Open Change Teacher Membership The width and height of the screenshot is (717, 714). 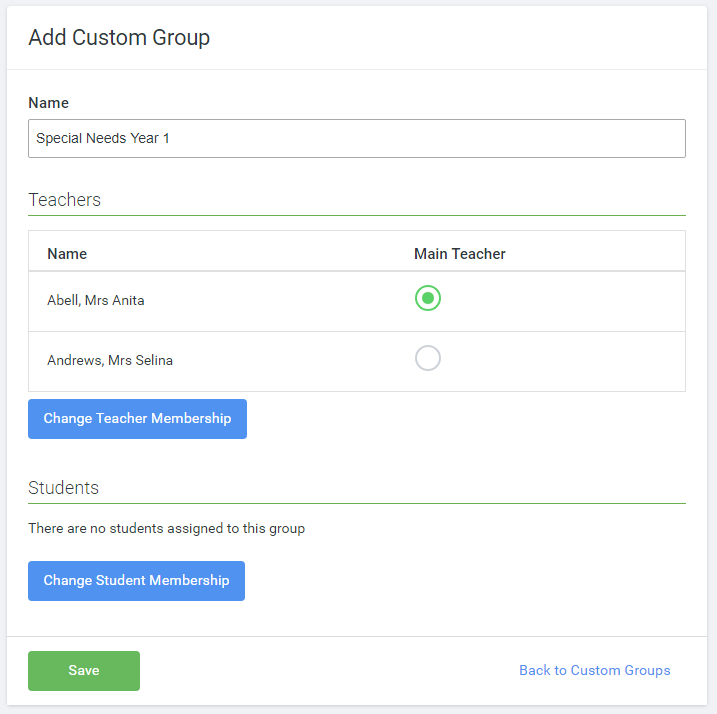tap(137, 419)
